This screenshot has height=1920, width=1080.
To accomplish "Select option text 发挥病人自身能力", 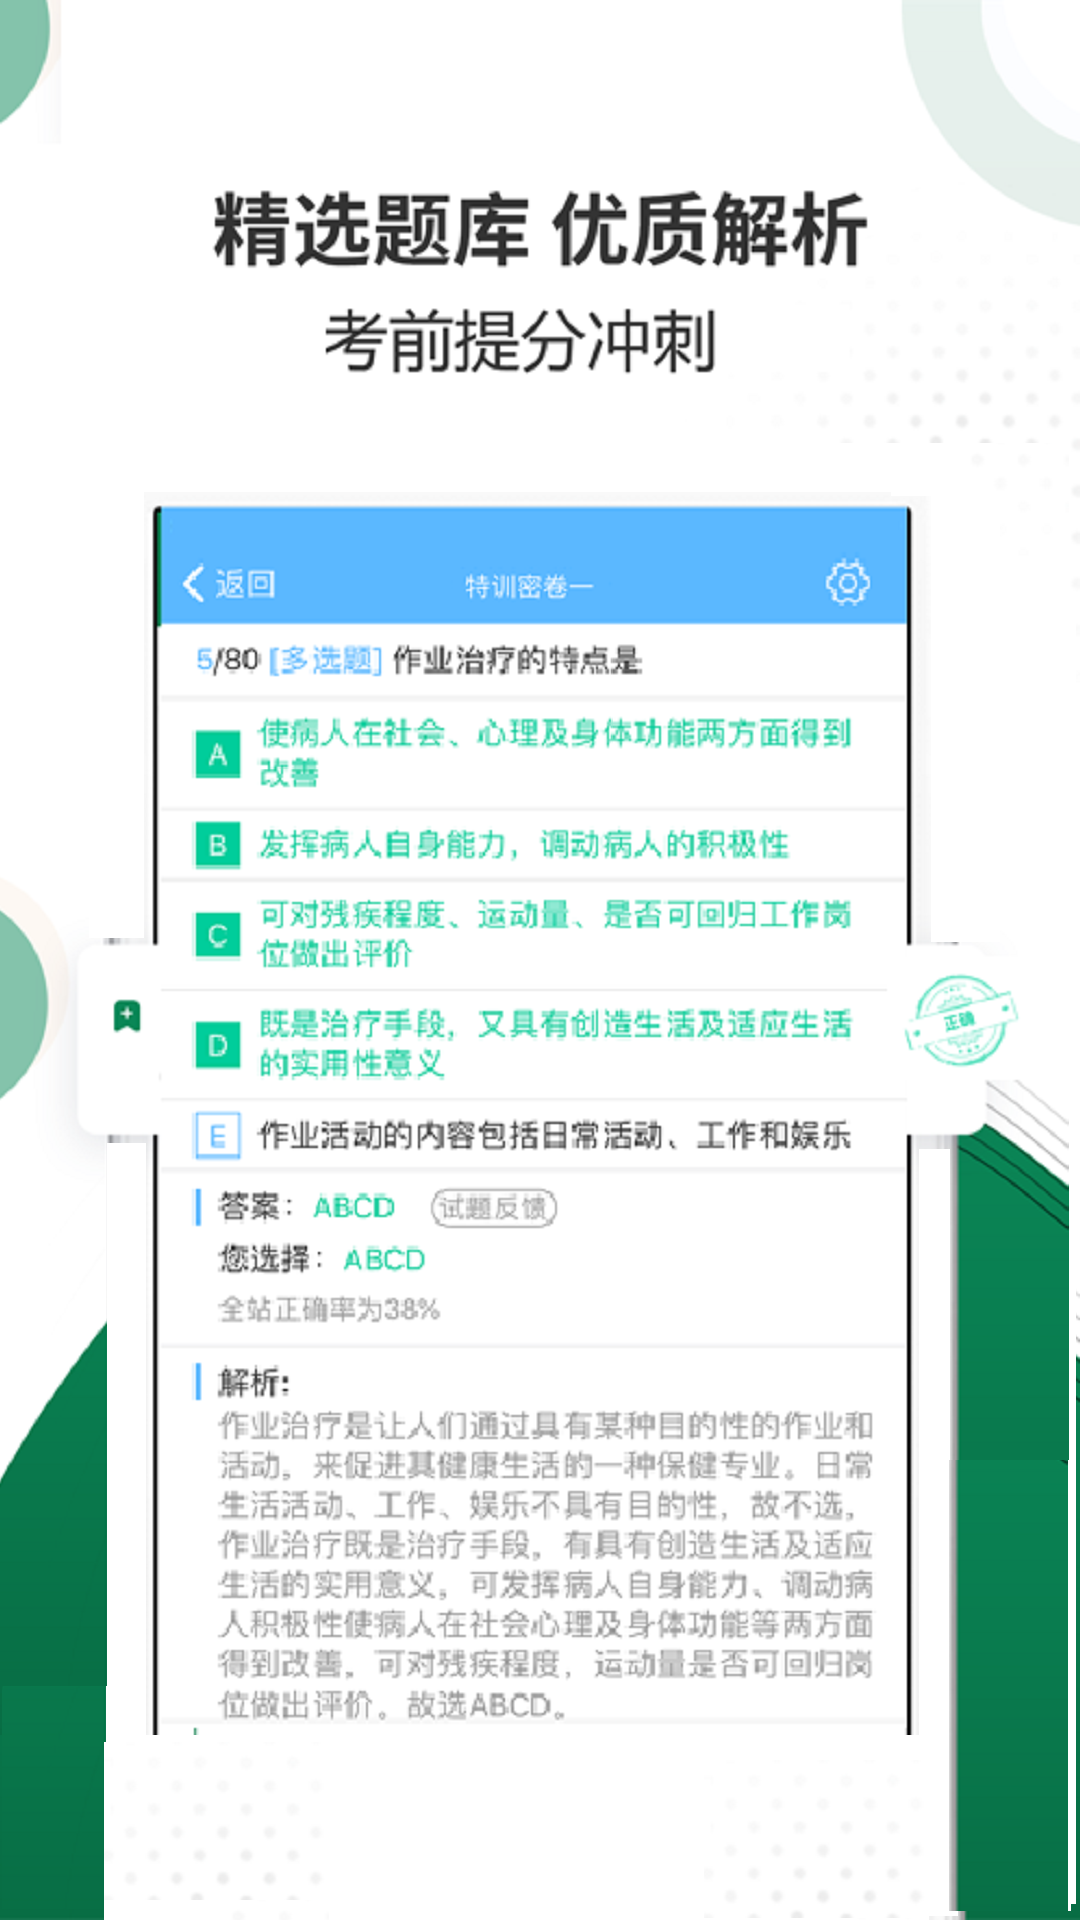I will pyautogui.click(x=382, y=845).
